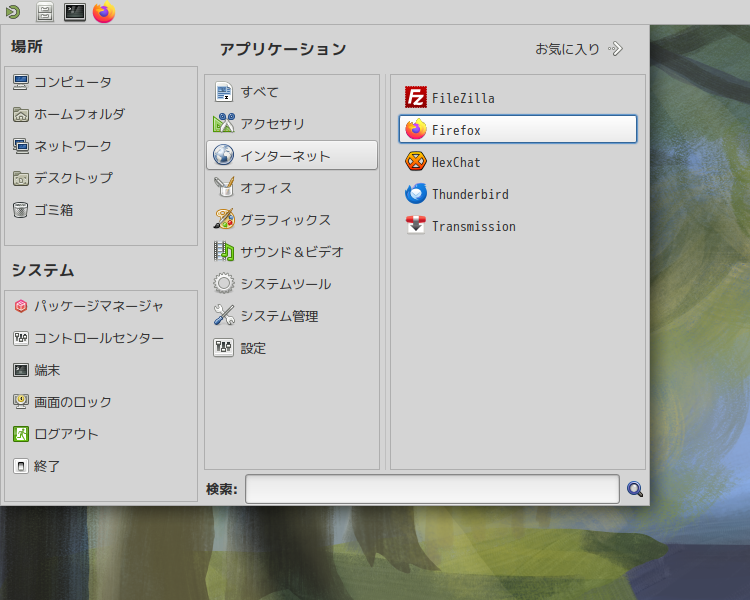The height and width of the screenshot is (600, 750).
Task: Click the コンピュータ computer icon
Action: 21,82
